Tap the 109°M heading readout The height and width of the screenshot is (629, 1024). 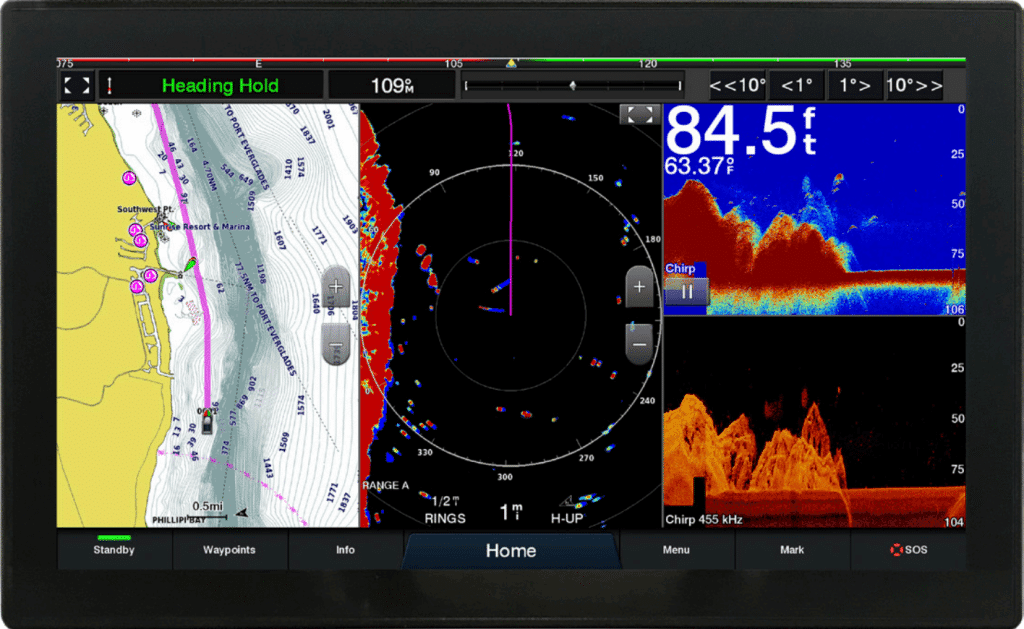(393, 85)
